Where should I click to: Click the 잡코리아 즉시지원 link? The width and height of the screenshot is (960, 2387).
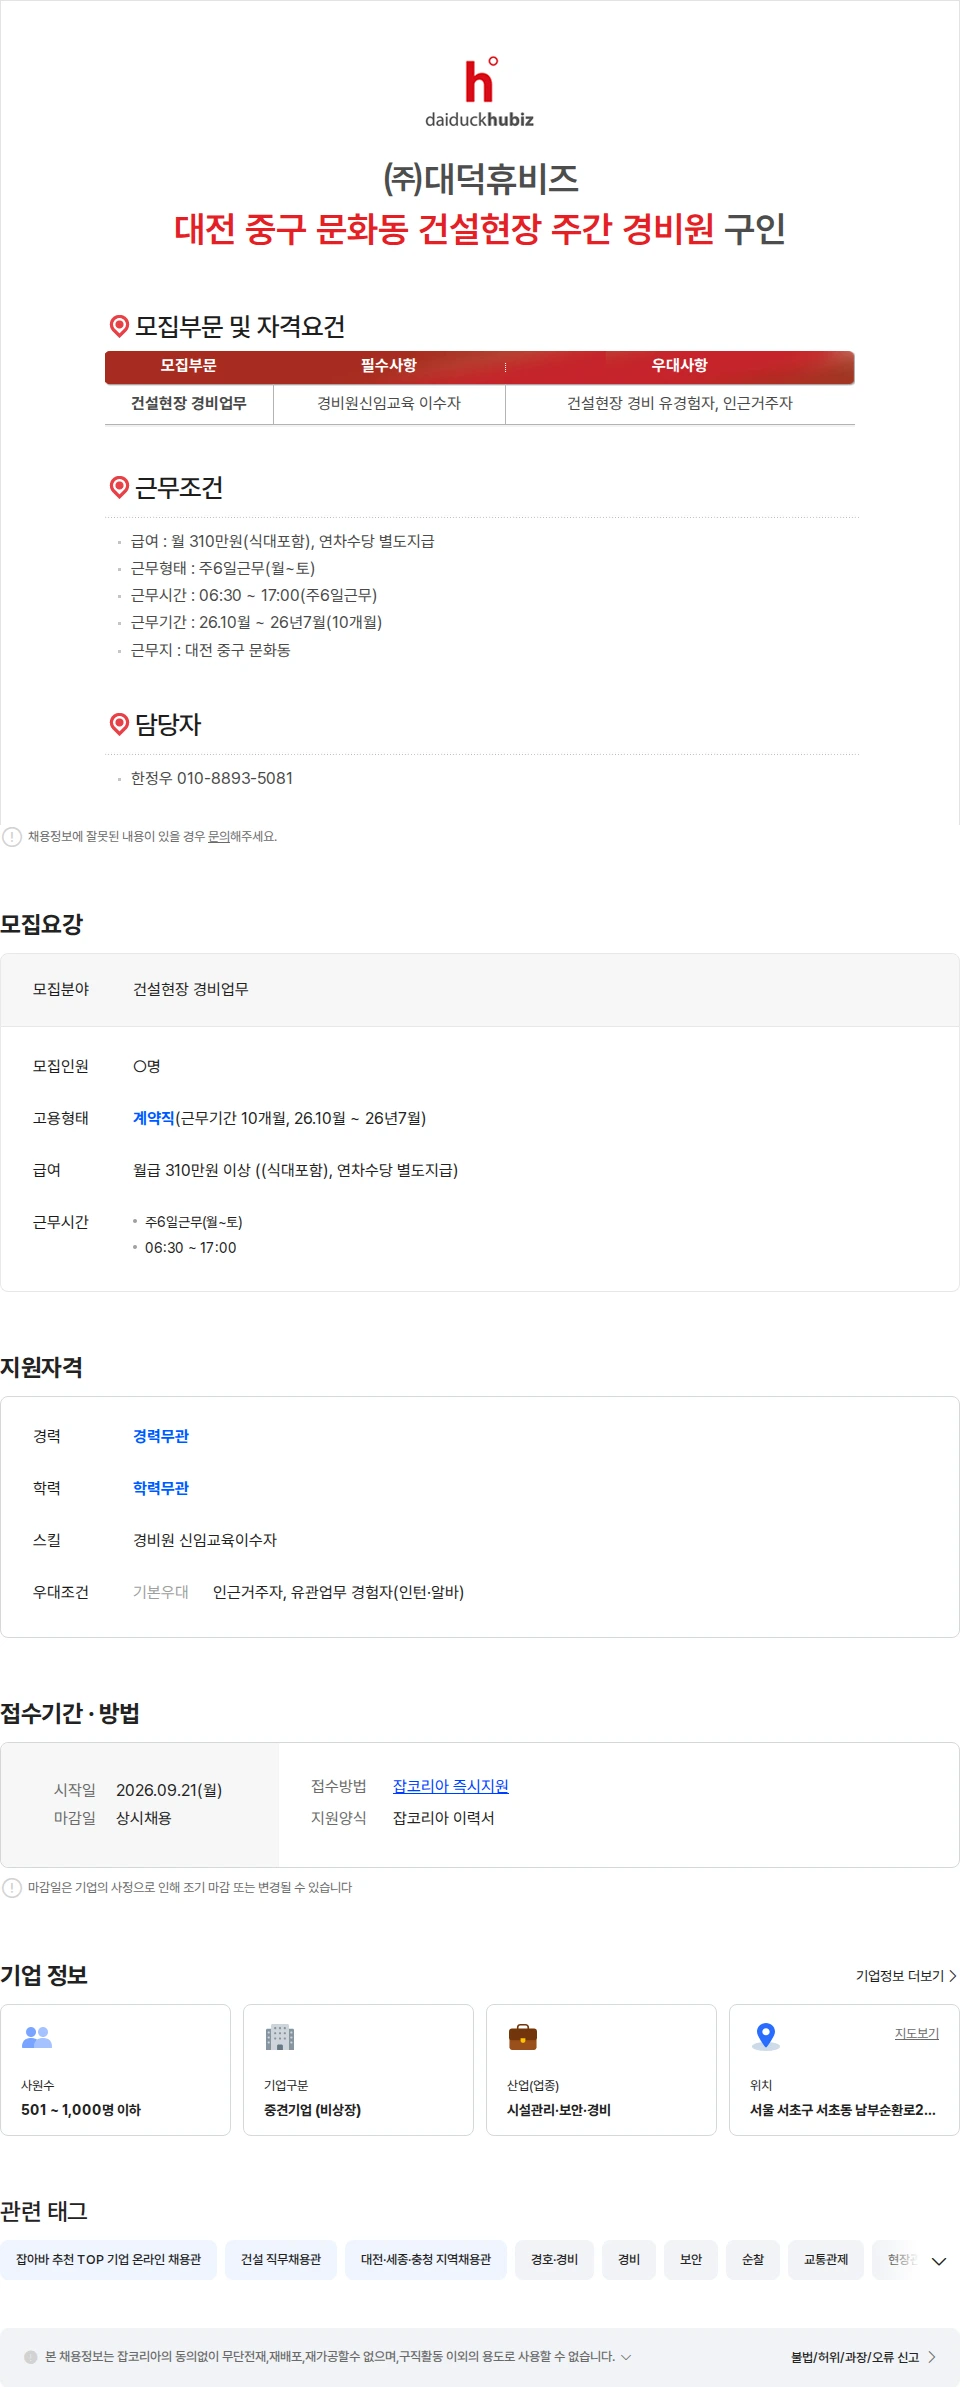click(x=451, y=1786)
